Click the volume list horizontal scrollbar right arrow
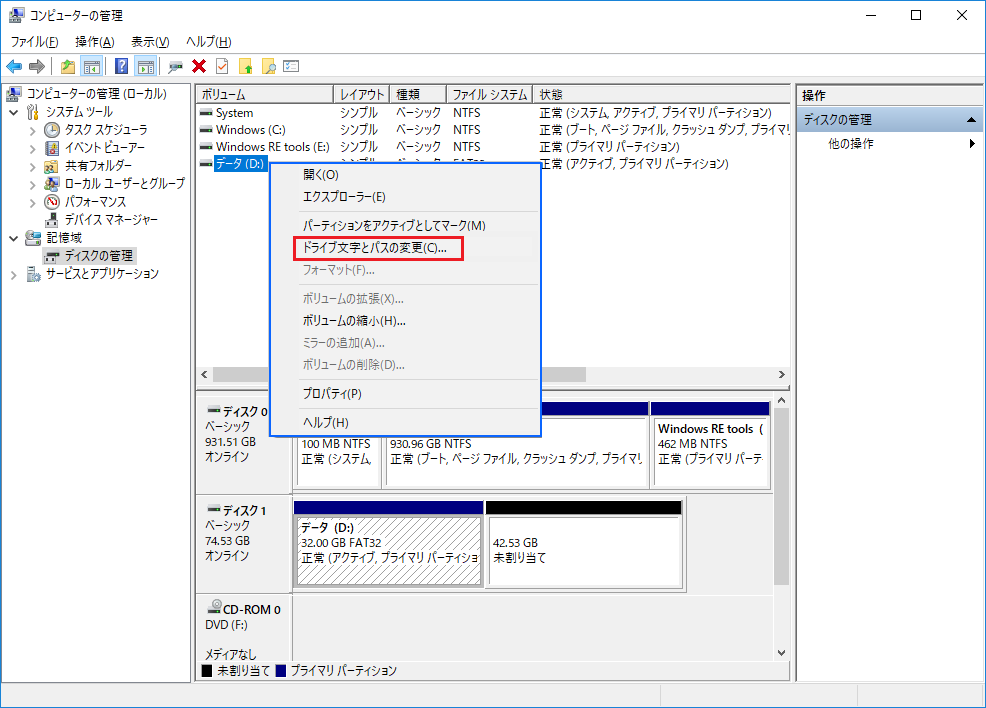Image resolution: width=986 pixels, height=708 pixels. tap(781, 373)
